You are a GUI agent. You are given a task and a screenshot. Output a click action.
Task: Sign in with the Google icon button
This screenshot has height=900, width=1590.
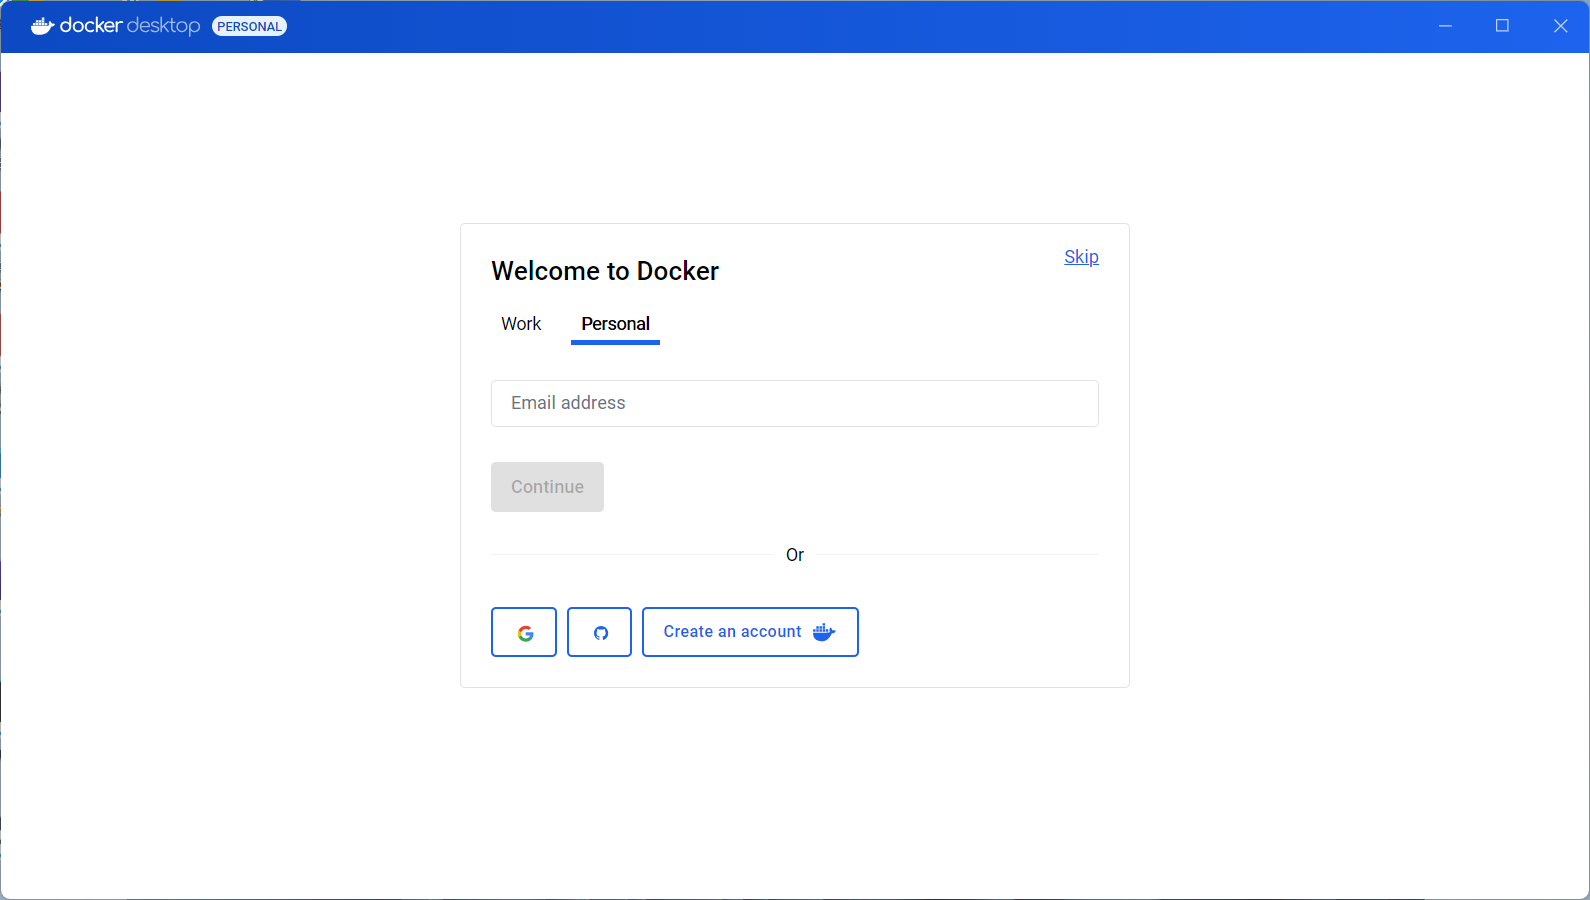(524, 632)
